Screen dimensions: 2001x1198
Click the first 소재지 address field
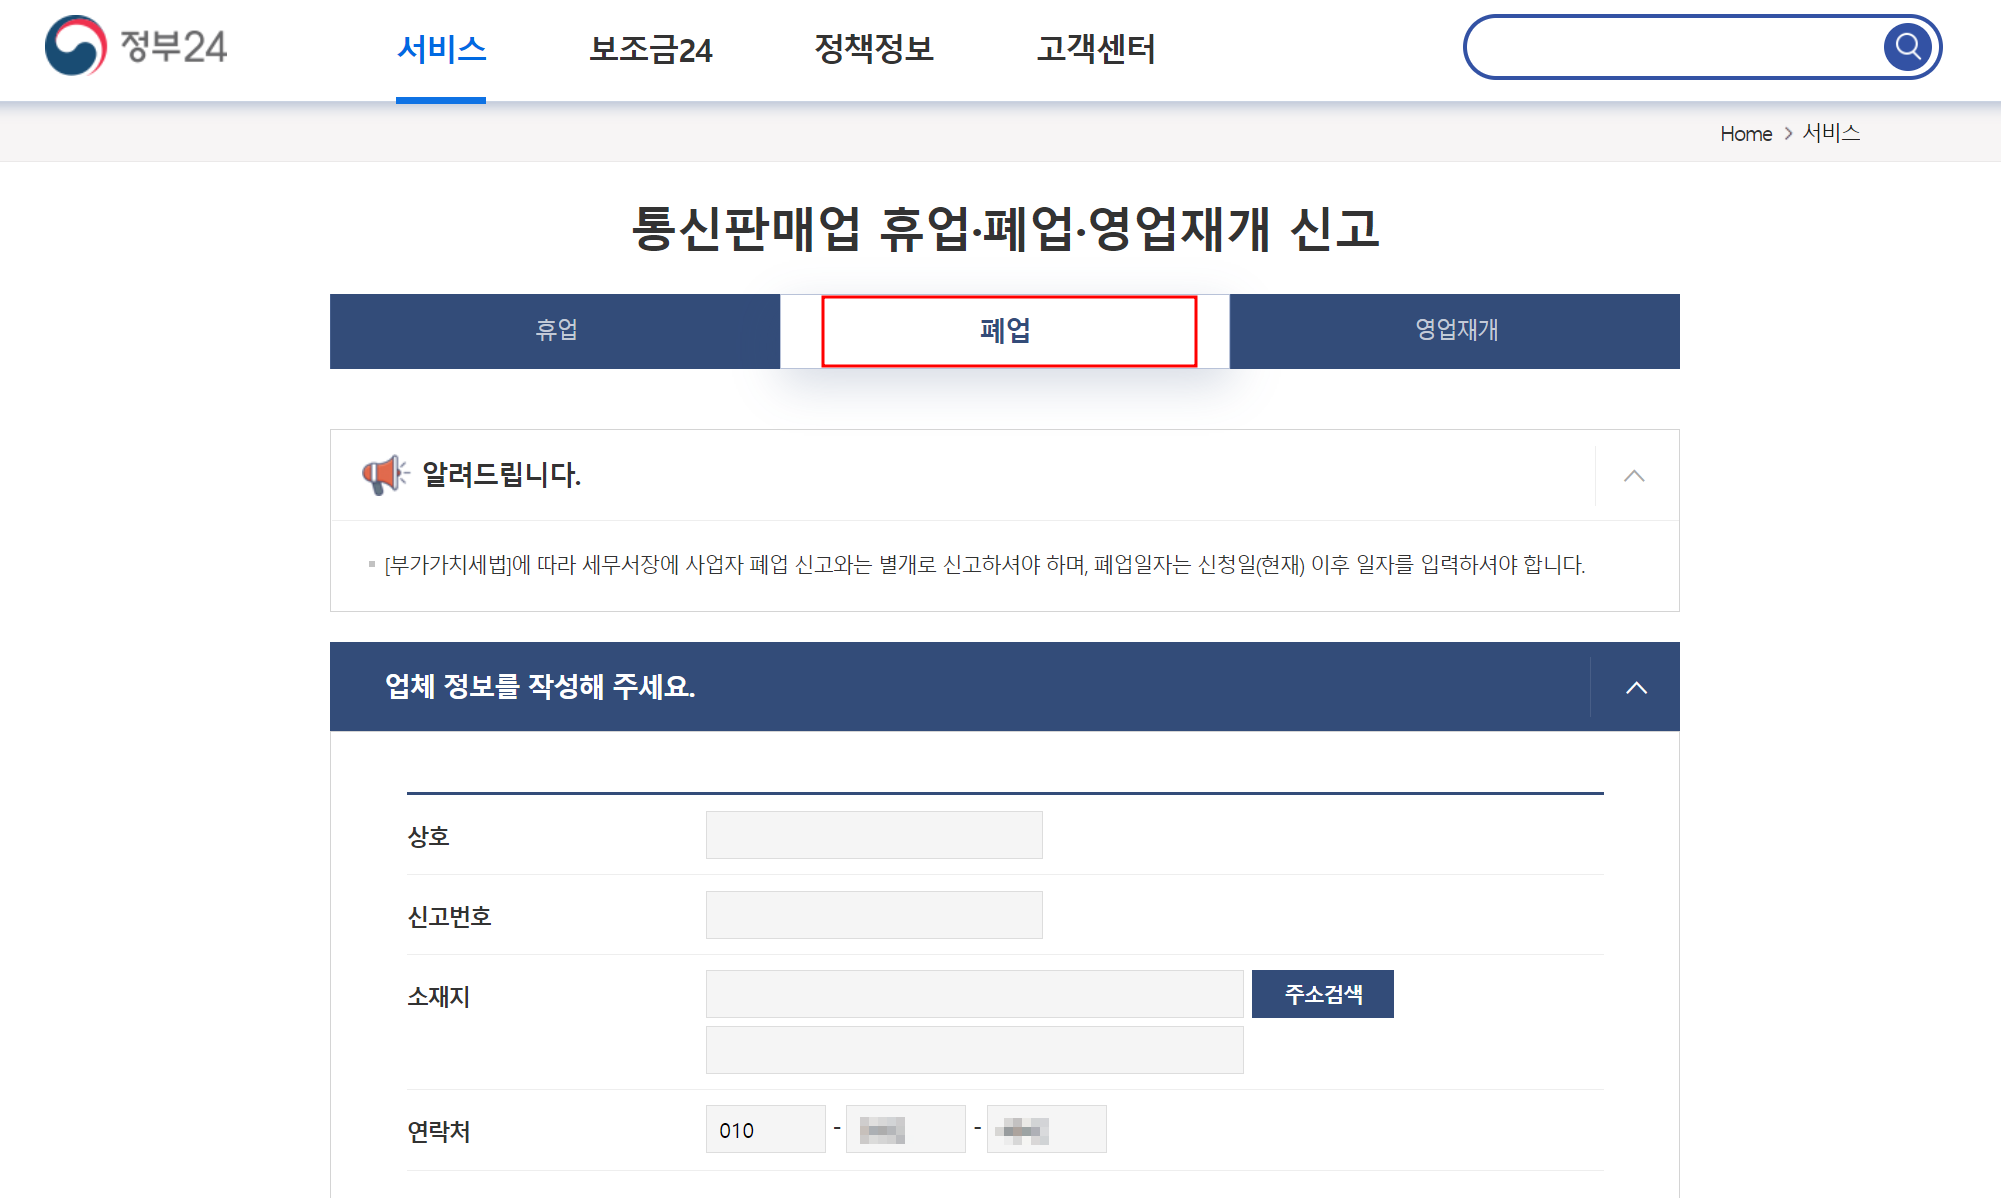pyautogui.click(x=974, y=994)
